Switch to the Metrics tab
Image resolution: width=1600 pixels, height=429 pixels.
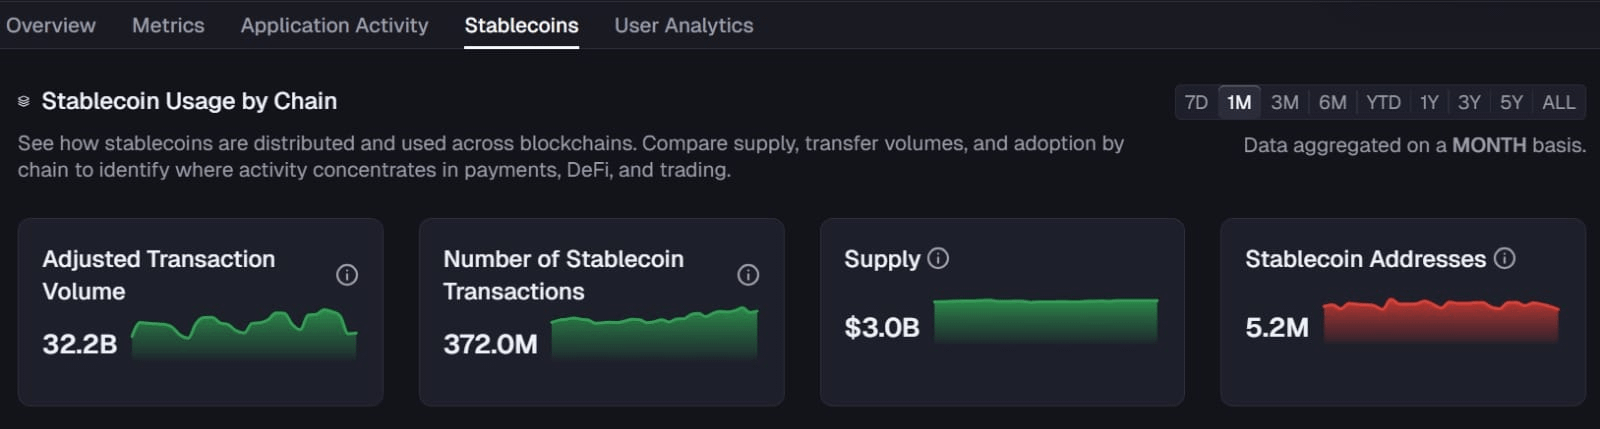click(168, 25)
